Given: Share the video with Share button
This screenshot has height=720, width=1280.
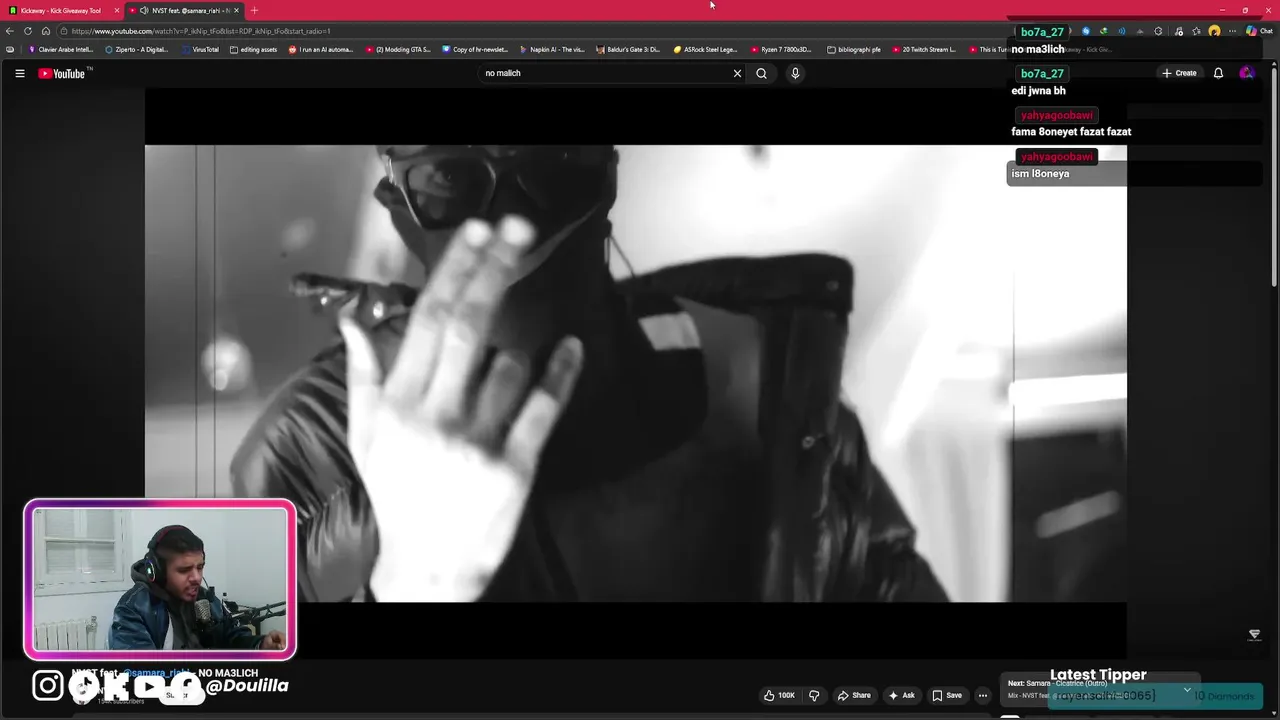Looking at the screenshot, I should click(854, 695).
